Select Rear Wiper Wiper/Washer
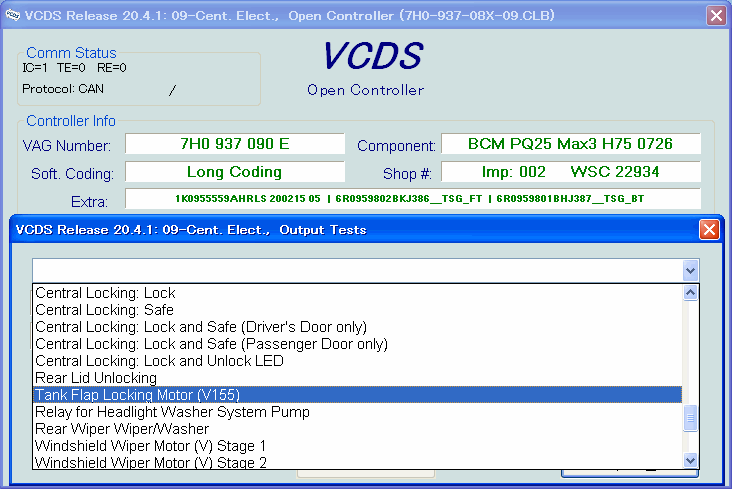Image resolution: width=732 pixels, height=489 pixels. pos(358,429)
